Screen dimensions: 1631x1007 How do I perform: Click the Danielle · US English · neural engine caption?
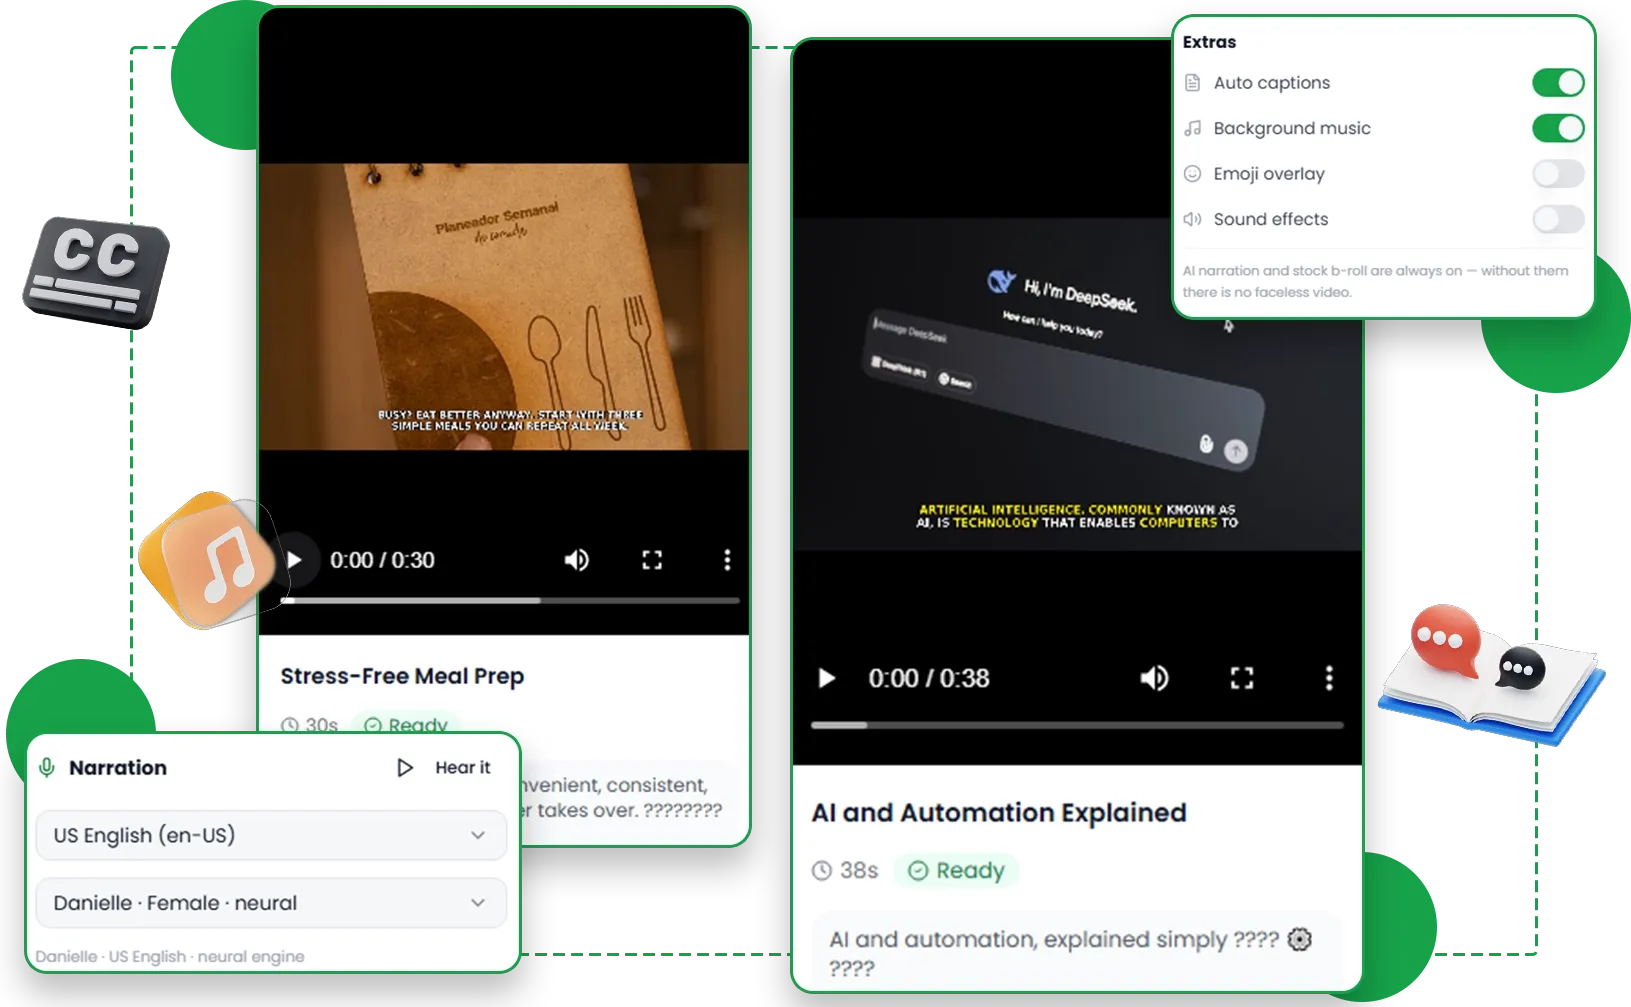(170, 956)
